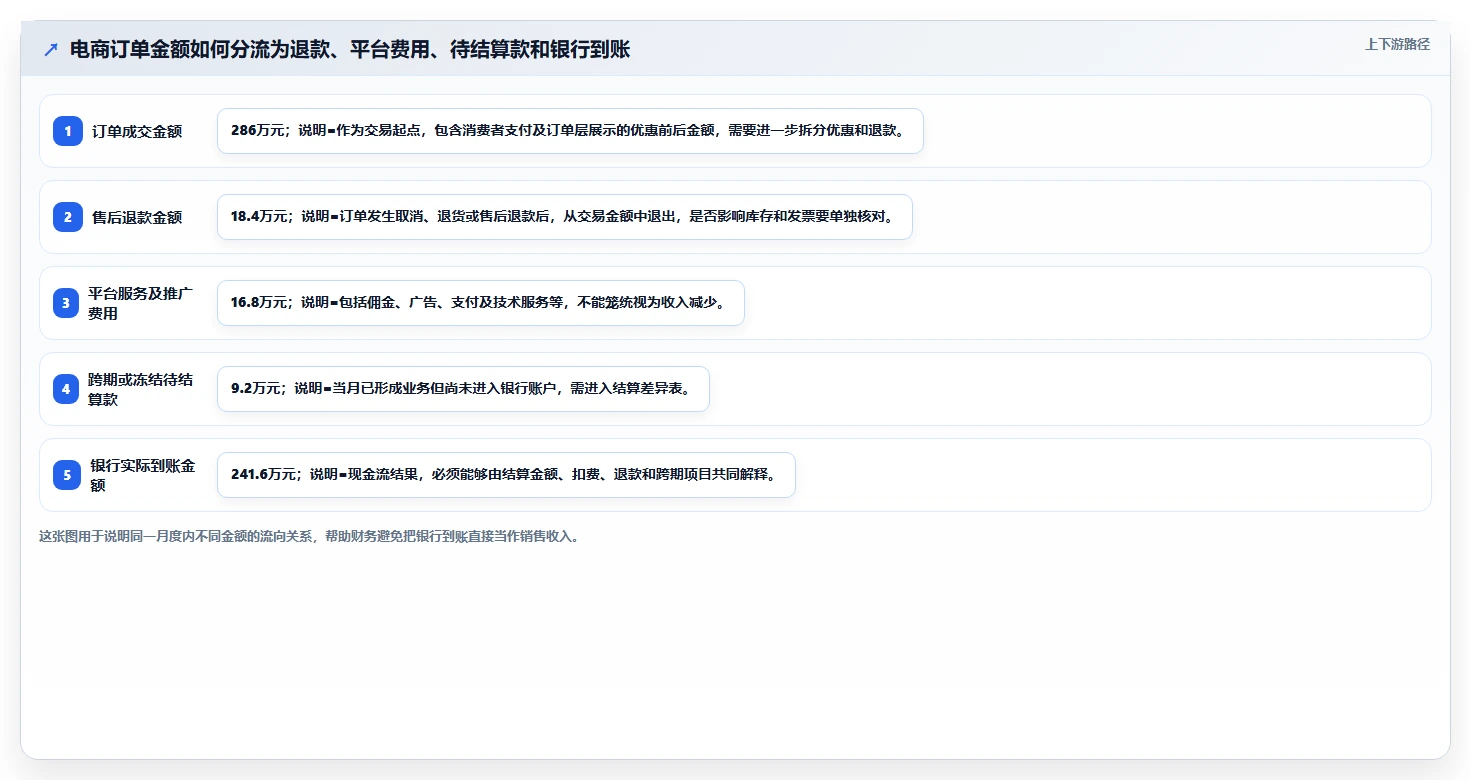
Task: Click the 银行实际到账金额 label
Action: tap(143, 475)
